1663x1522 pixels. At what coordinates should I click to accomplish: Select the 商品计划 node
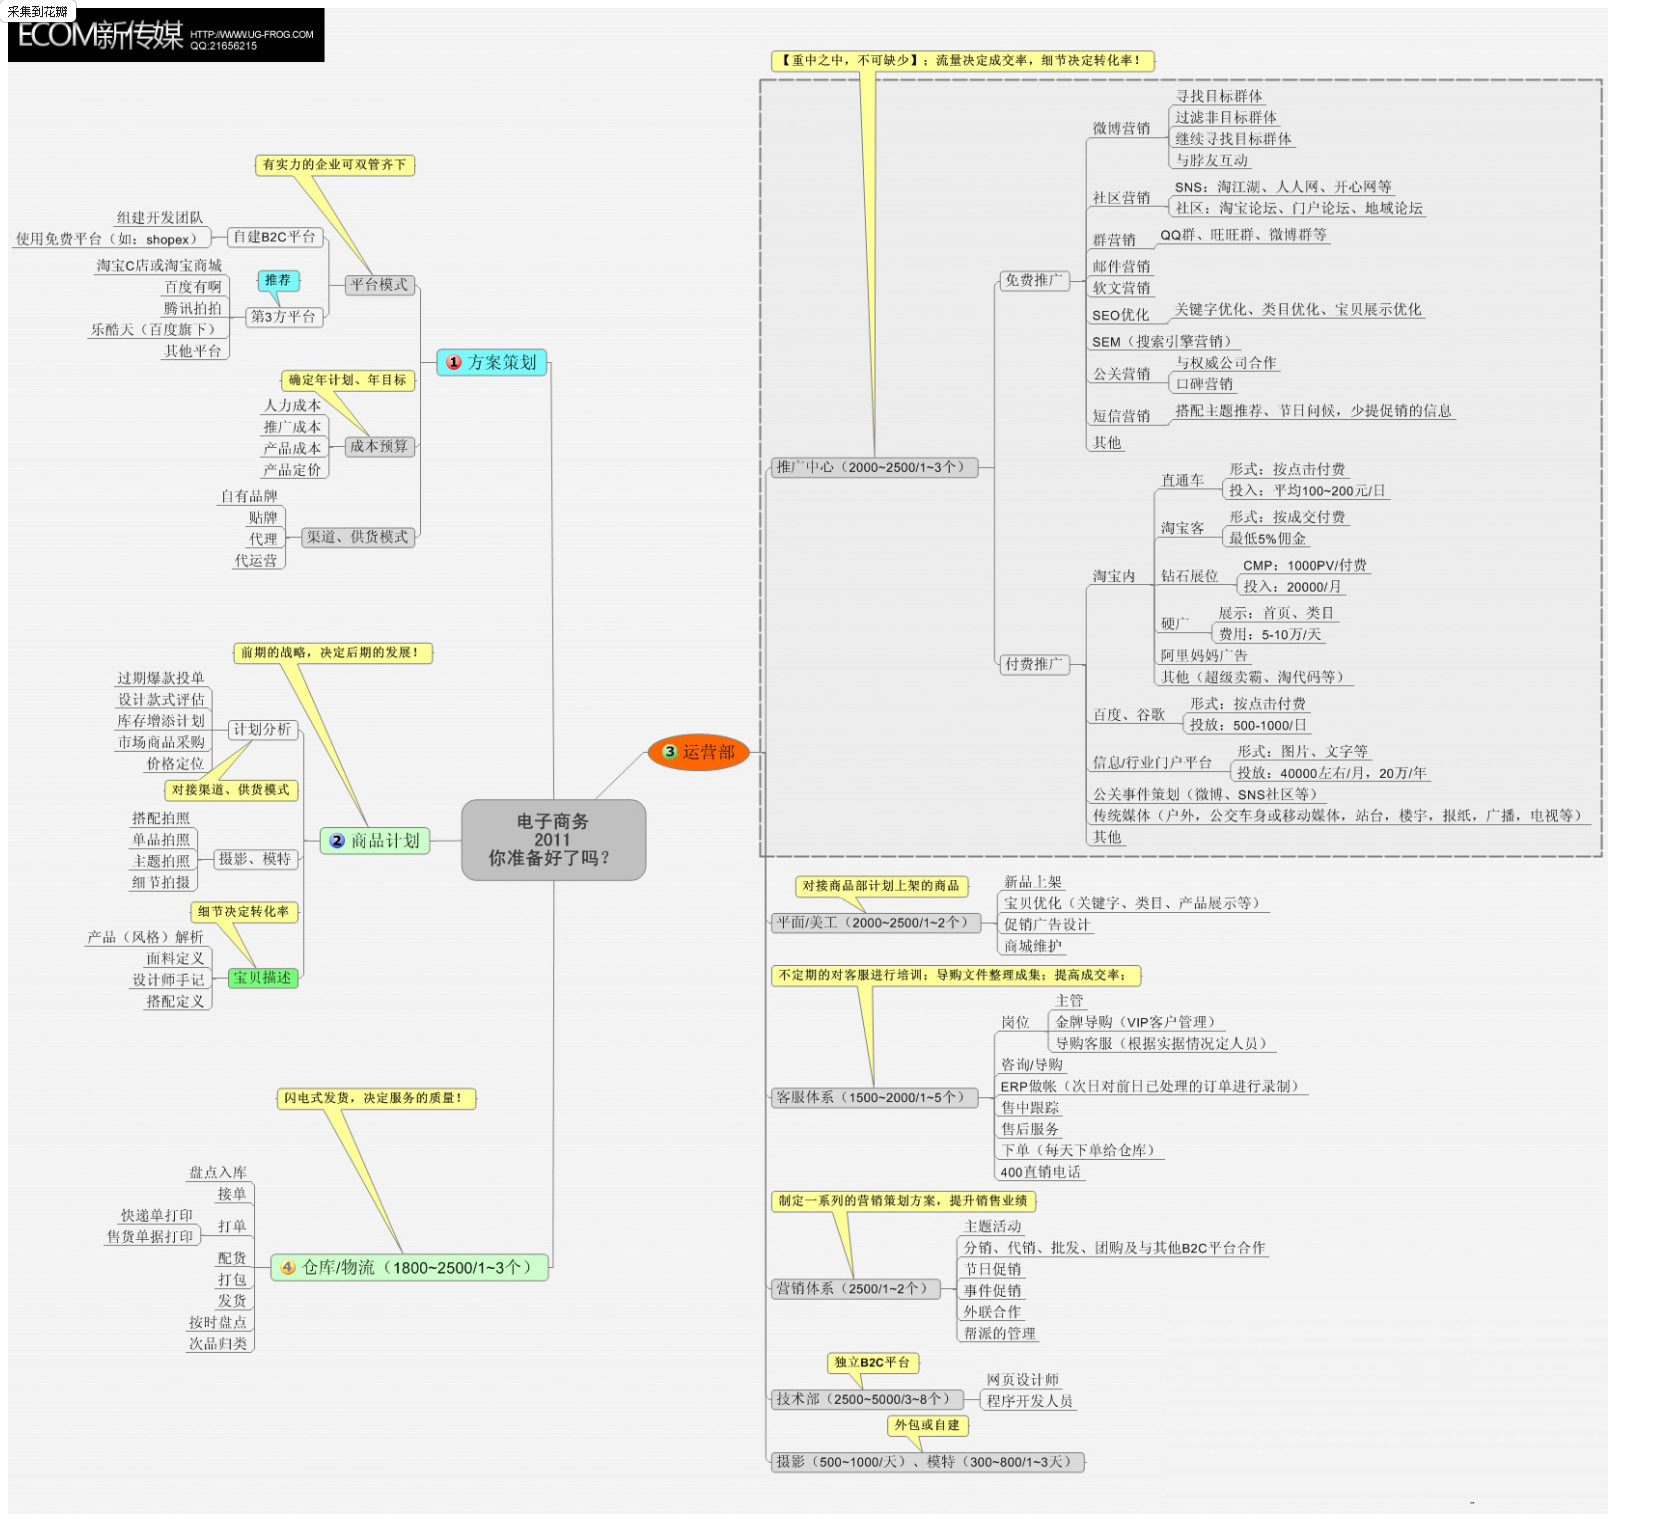(x=375, y=841)
